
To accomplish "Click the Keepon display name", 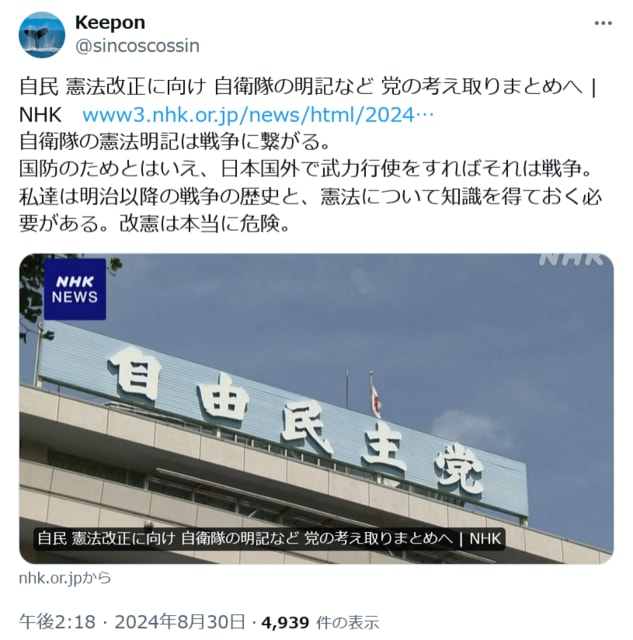I will pos(110,23).
